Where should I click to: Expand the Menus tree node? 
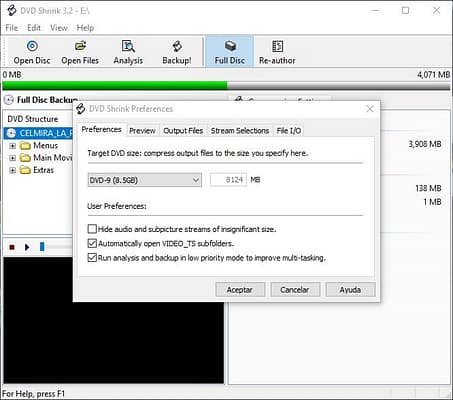(x=12, y=146)
